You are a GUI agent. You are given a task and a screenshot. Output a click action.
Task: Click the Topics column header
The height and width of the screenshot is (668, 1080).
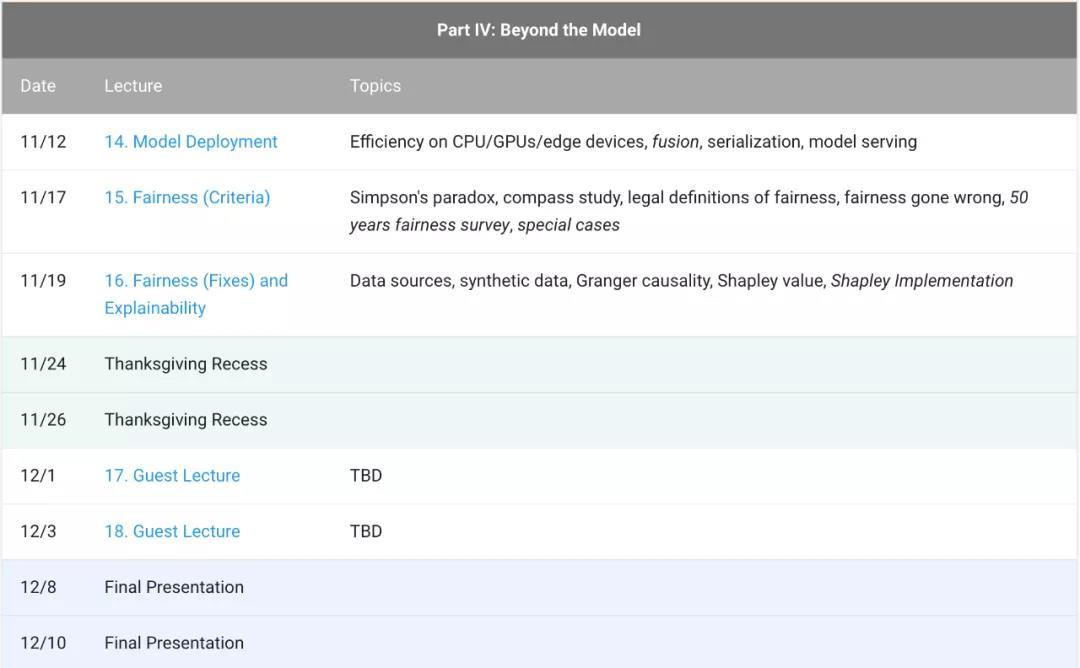pos(375,86)
